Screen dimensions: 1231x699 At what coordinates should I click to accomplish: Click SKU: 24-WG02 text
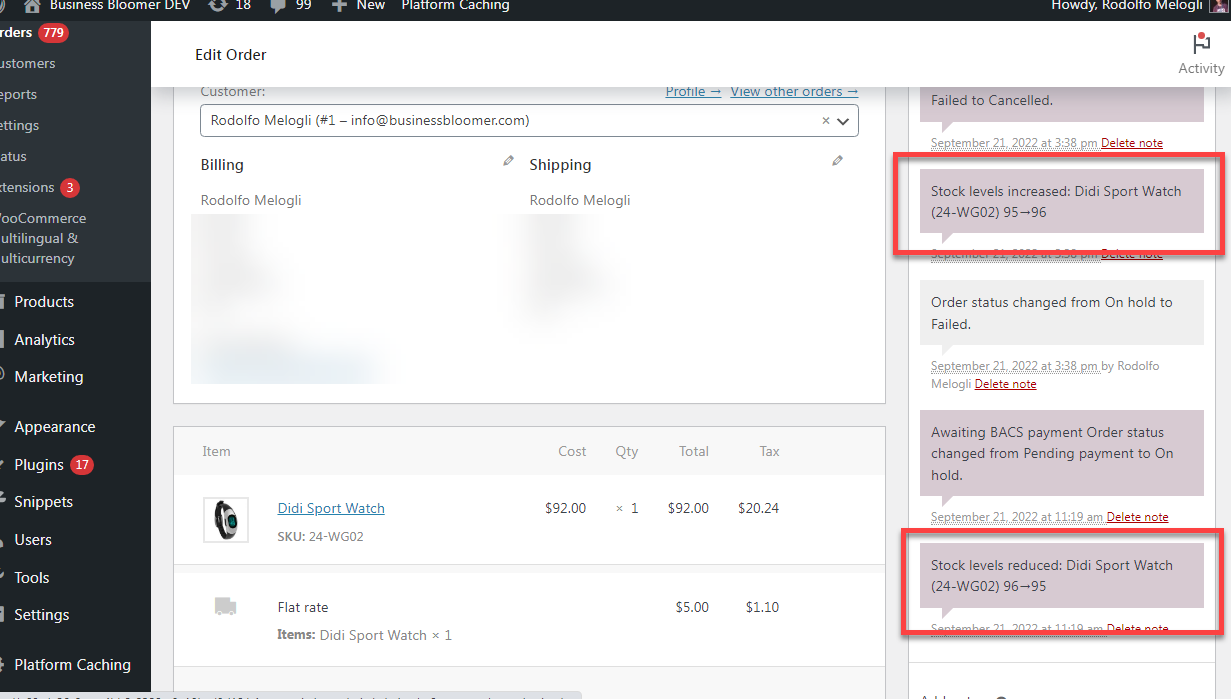click(x=320, y=537)
